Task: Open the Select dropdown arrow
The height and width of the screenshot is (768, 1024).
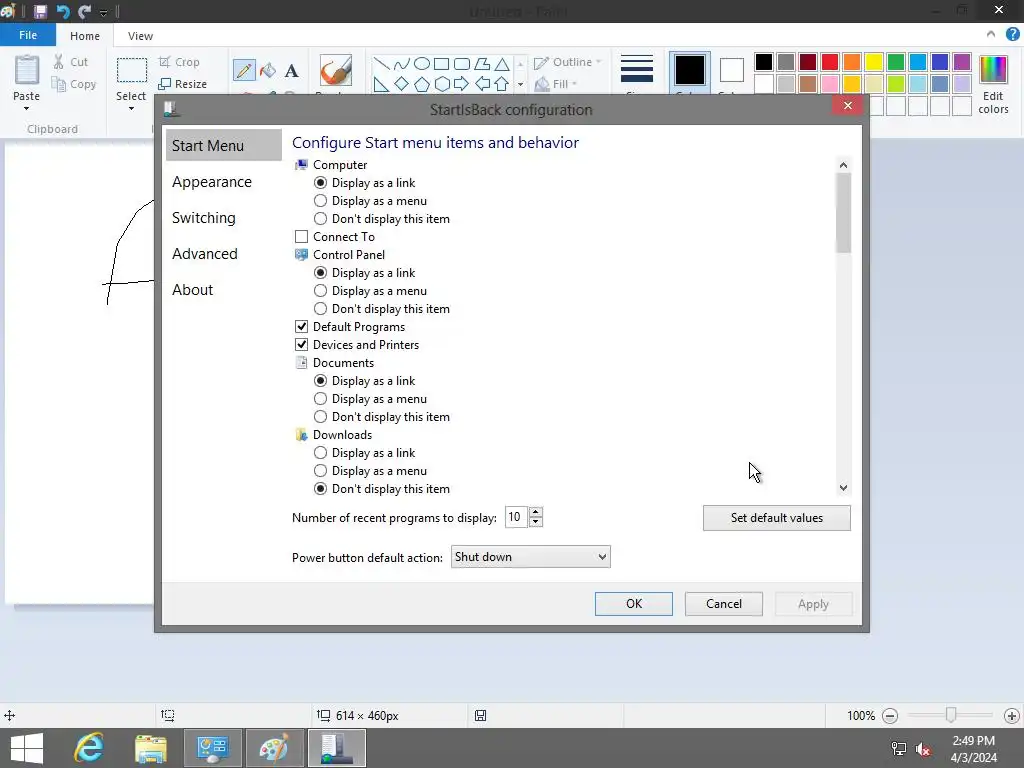Action: coord(131,108)
